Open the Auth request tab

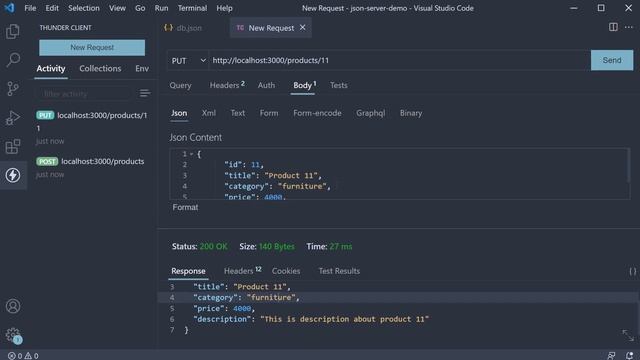point(266,85)
